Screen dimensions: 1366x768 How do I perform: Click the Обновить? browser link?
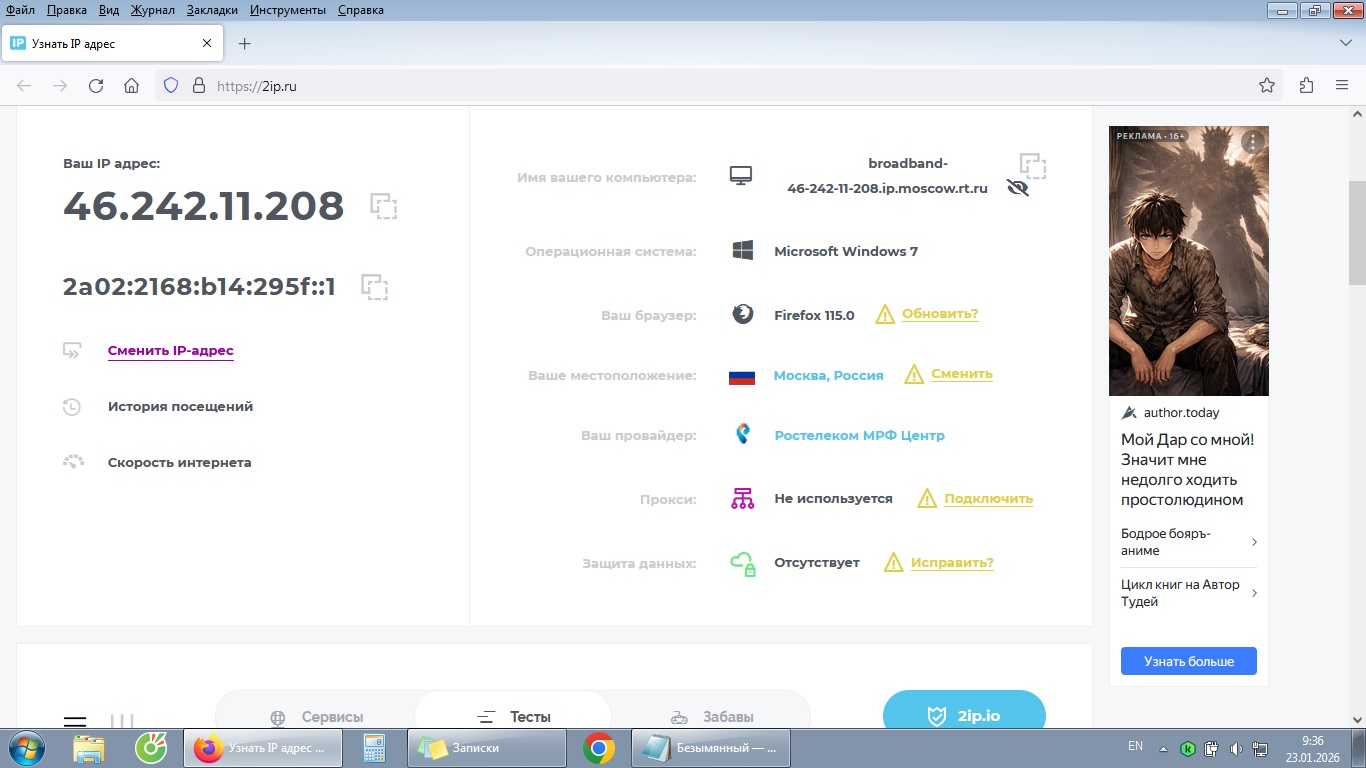click(939, 314)
